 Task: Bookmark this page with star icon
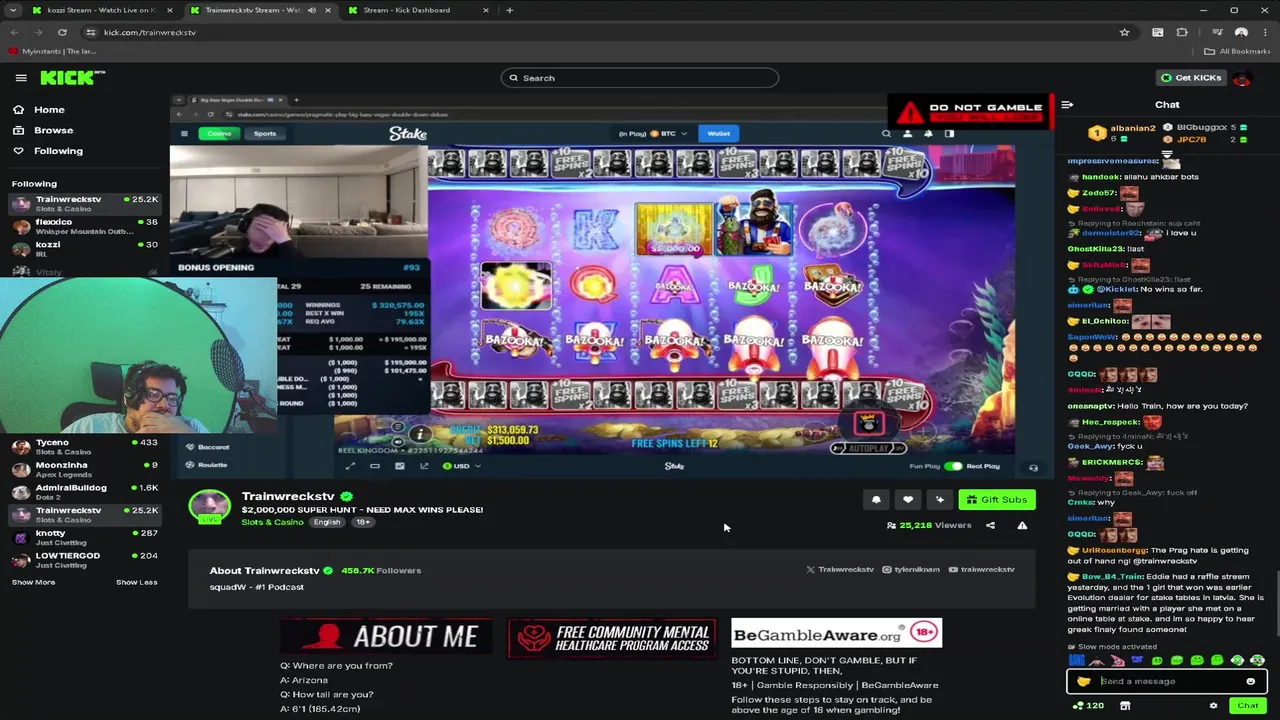click(x=1124, y=32)
